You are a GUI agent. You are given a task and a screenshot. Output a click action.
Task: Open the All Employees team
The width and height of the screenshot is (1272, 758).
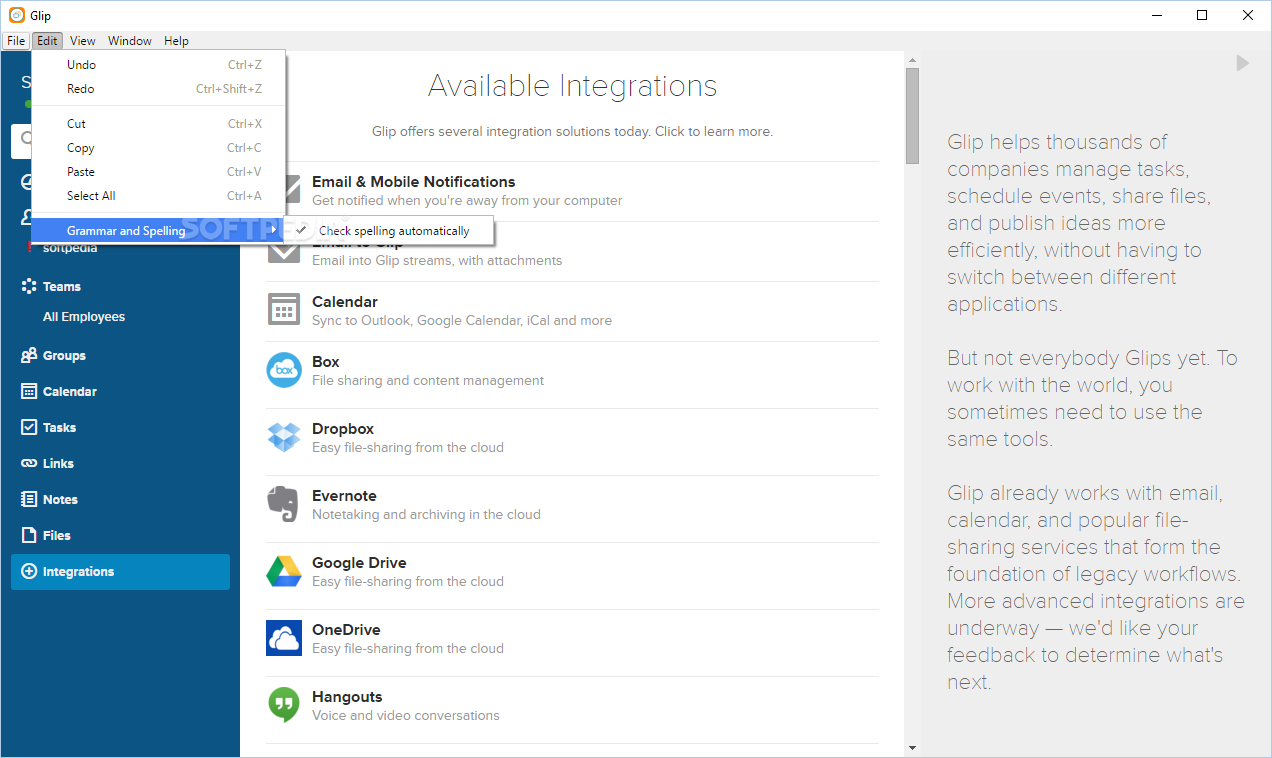[x=84, y=317]
